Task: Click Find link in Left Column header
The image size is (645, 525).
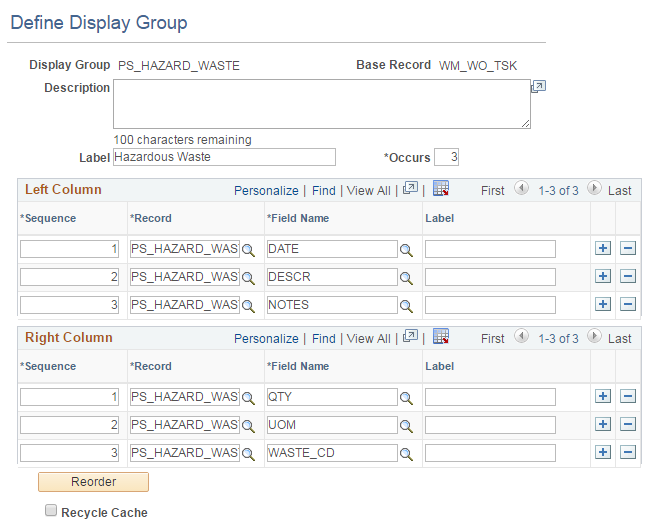Action: point(323,190)
